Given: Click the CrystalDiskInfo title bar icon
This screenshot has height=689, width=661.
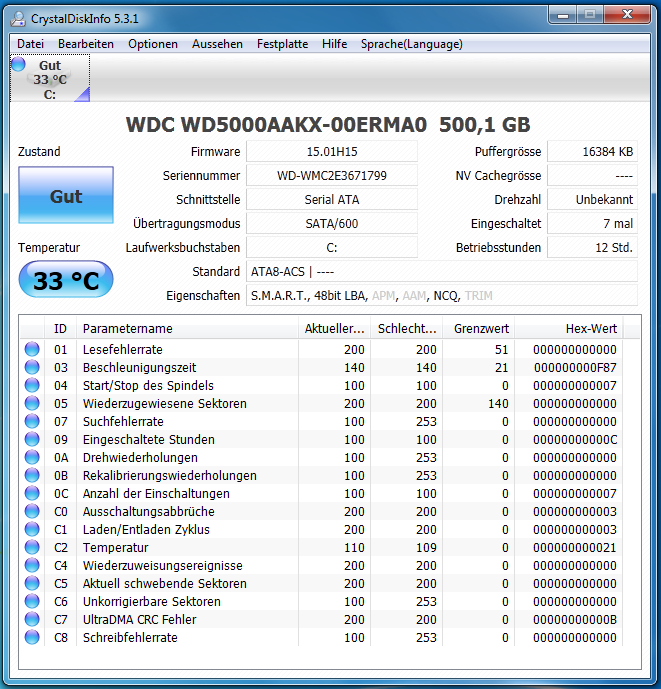Looking at the screenshot, I should pos(18,18).
